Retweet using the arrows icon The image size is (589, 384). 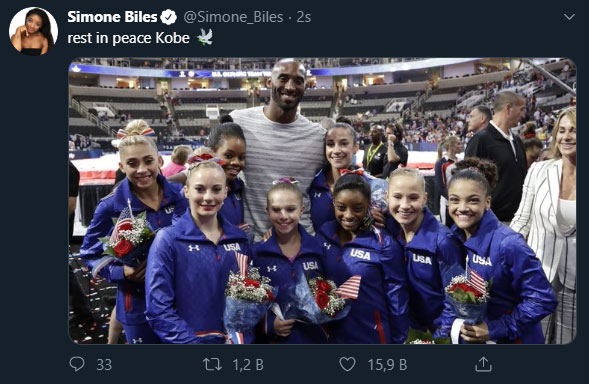click(213, 364)
